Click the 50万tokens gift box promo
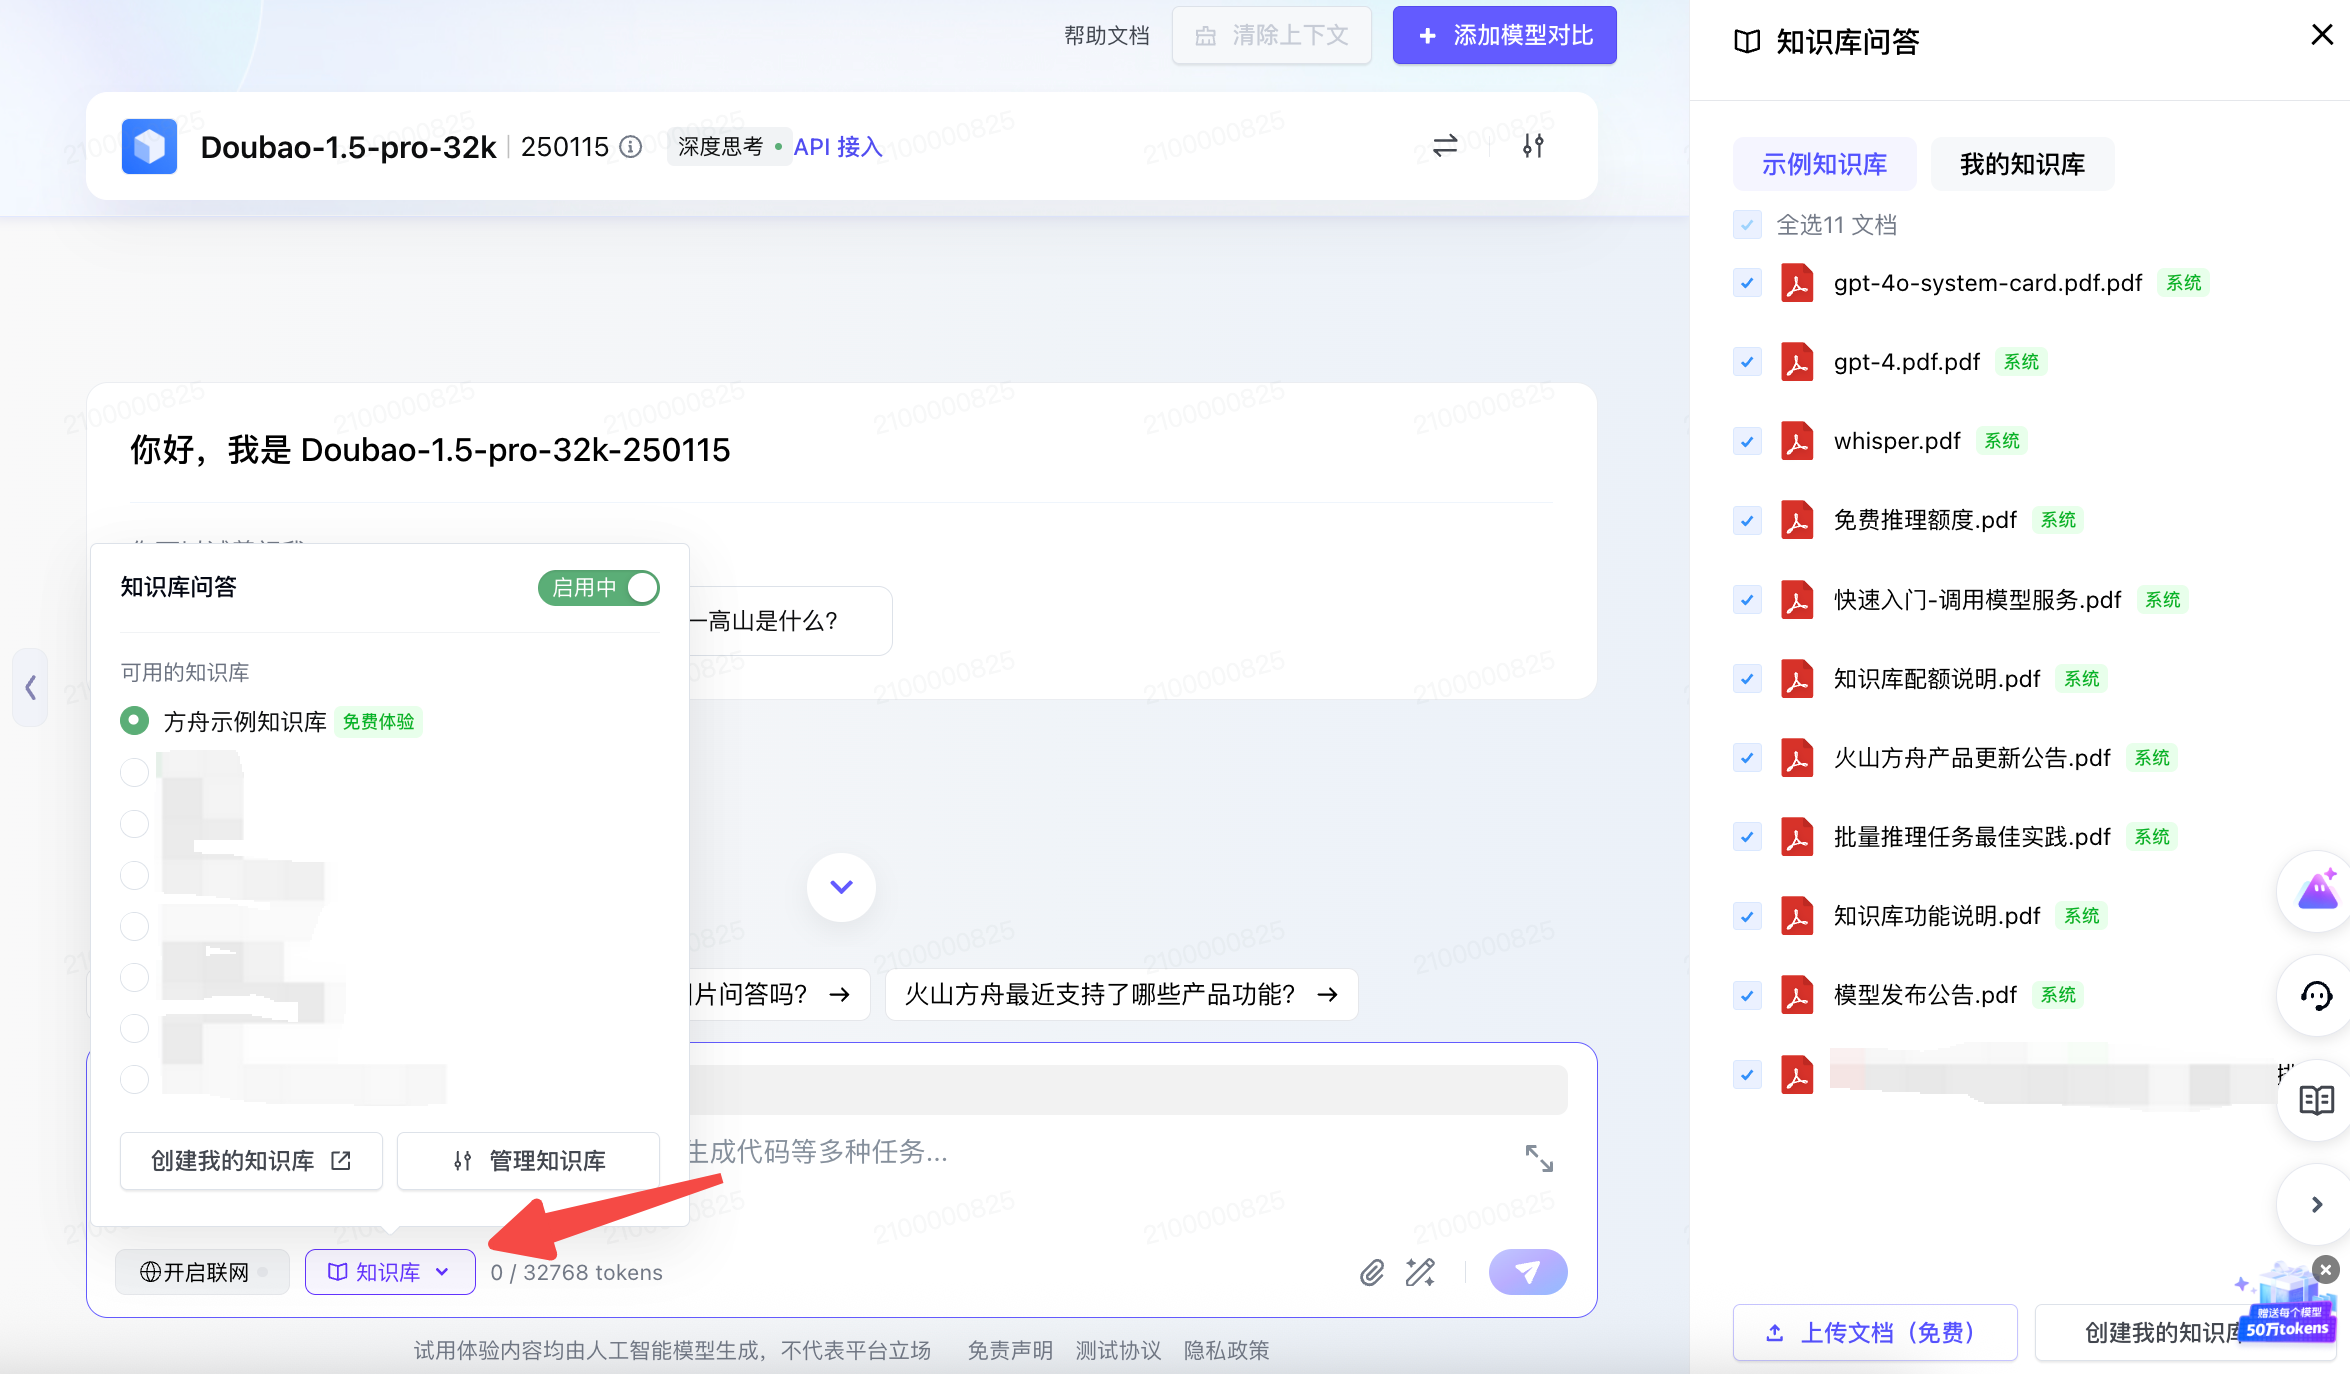 [x=2288, y=1305]
